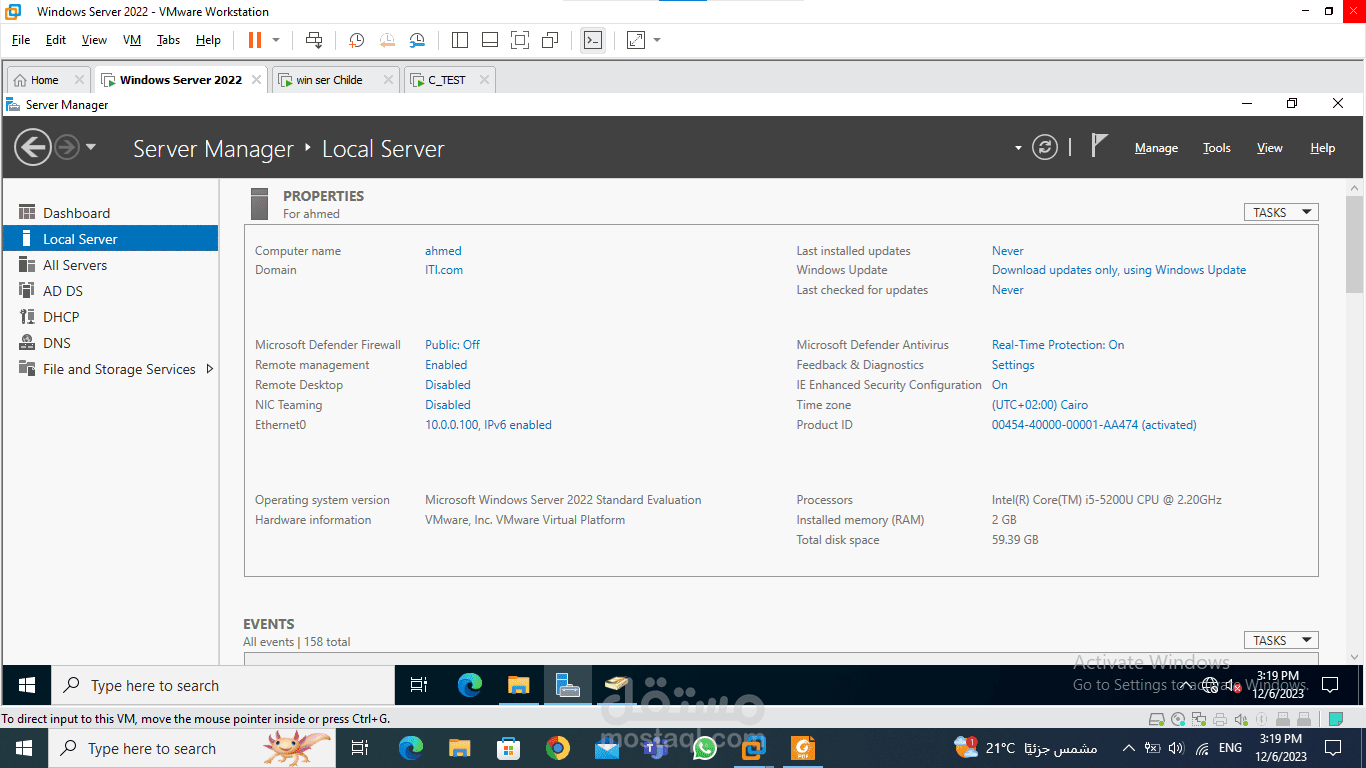The width and height of the screenshot is (1366, 768).
Task: Toggle the thumbnail bar layout icon
Action: [x=490, y=40]
